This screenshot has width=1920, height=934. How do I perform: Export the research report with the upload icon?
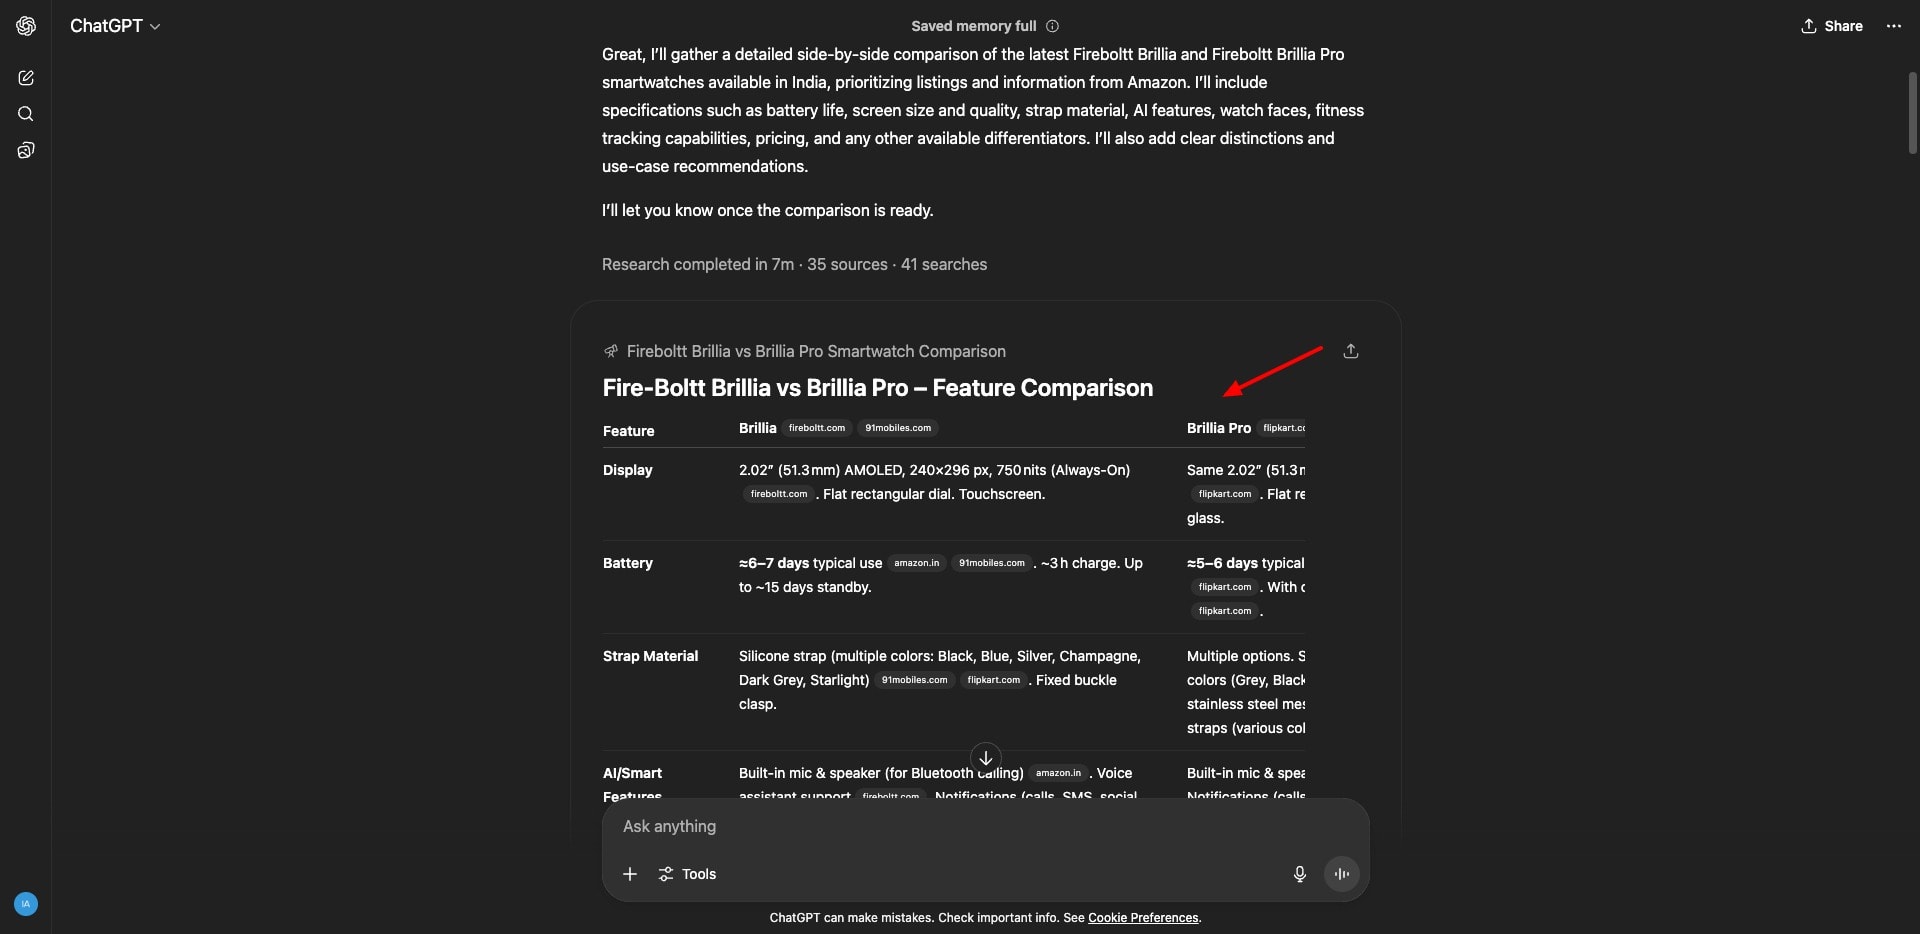point(1350,351)
